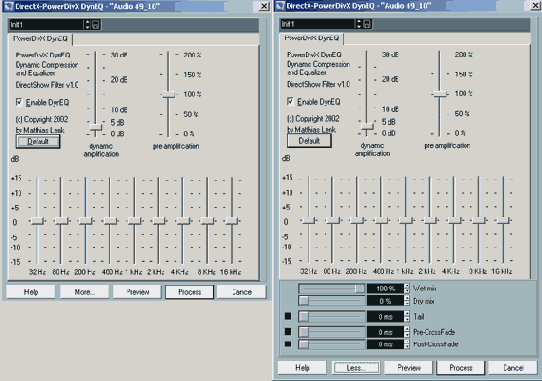Select the Init1 preset field in left window

[x=46, y=25]
